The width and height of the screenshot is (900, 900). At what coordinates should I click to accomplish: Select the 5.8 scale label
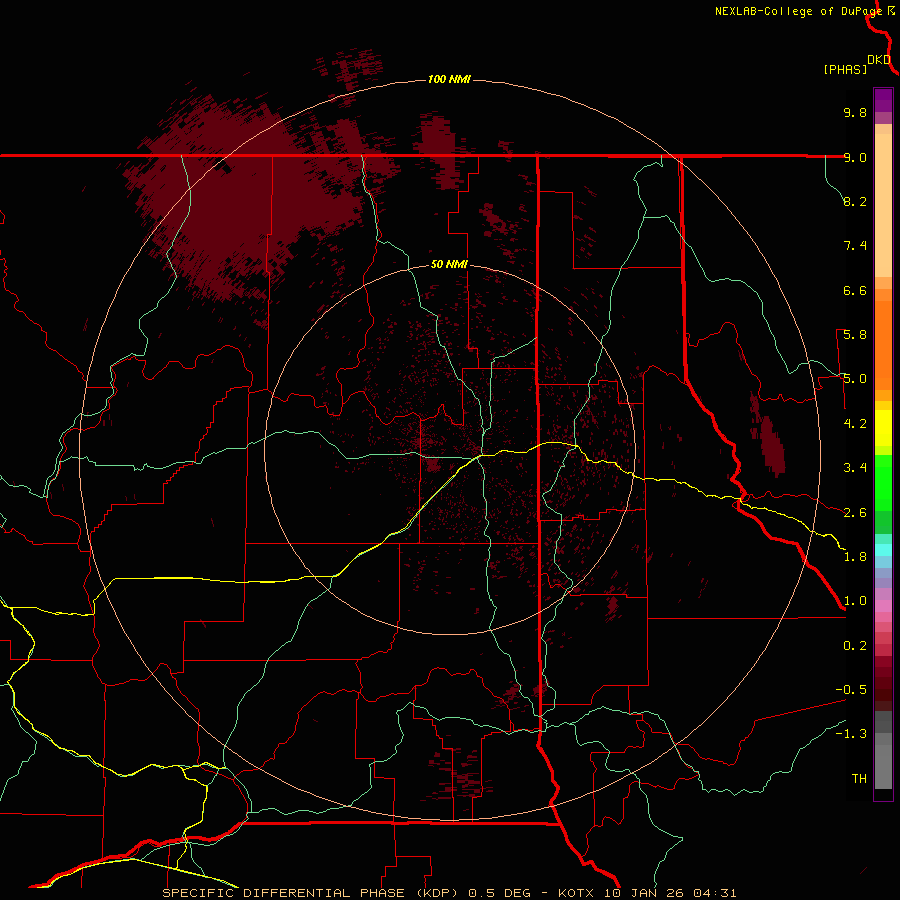click(855, 335)
